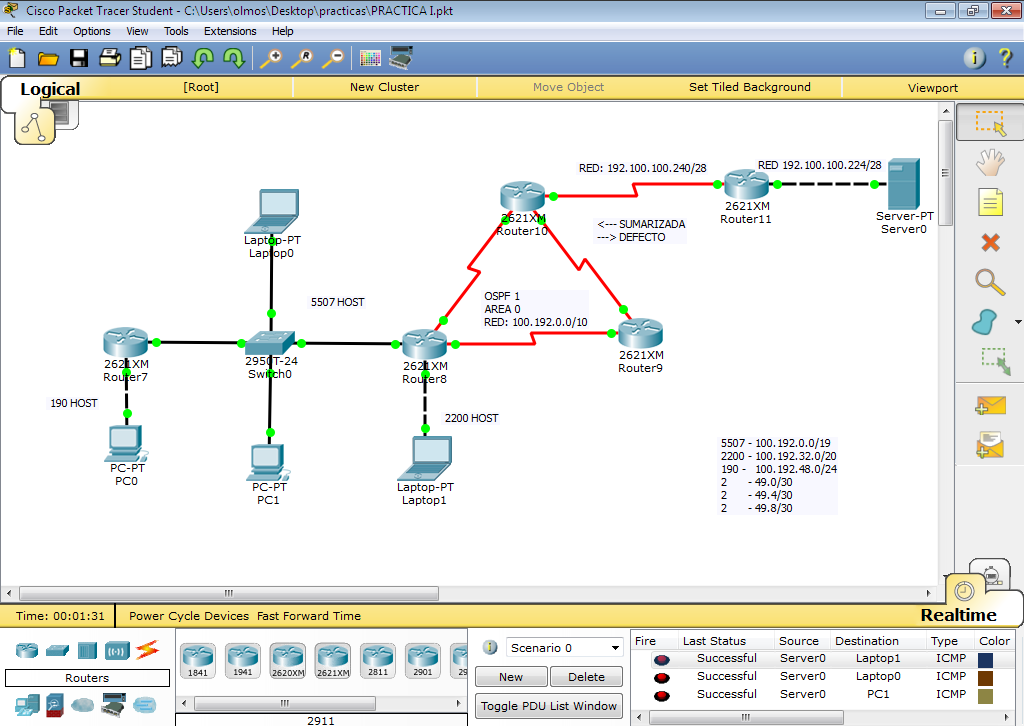Open the Options menu
The width and height of the screenshot is (1024, 726).
pyautogui.click(x=91, y=31)
